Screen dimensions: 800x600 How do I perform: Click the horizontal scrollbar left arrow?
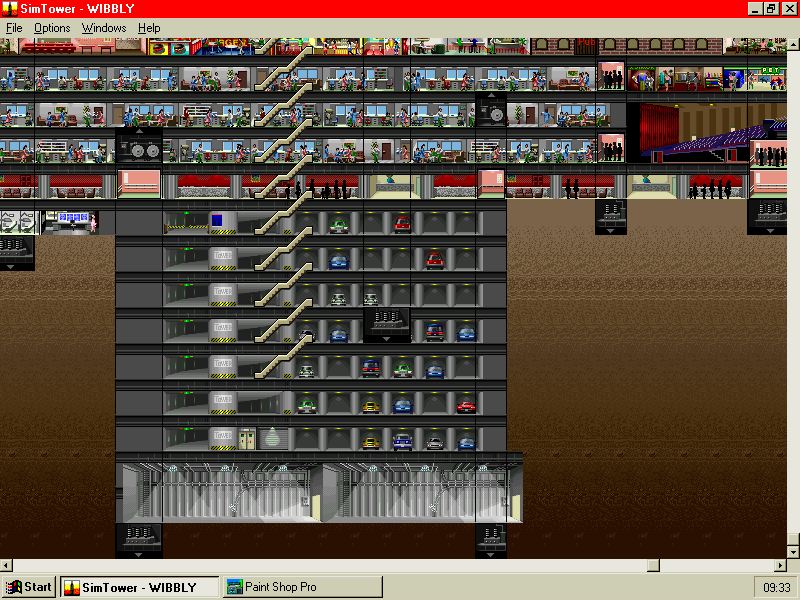[x=6, y=565]
